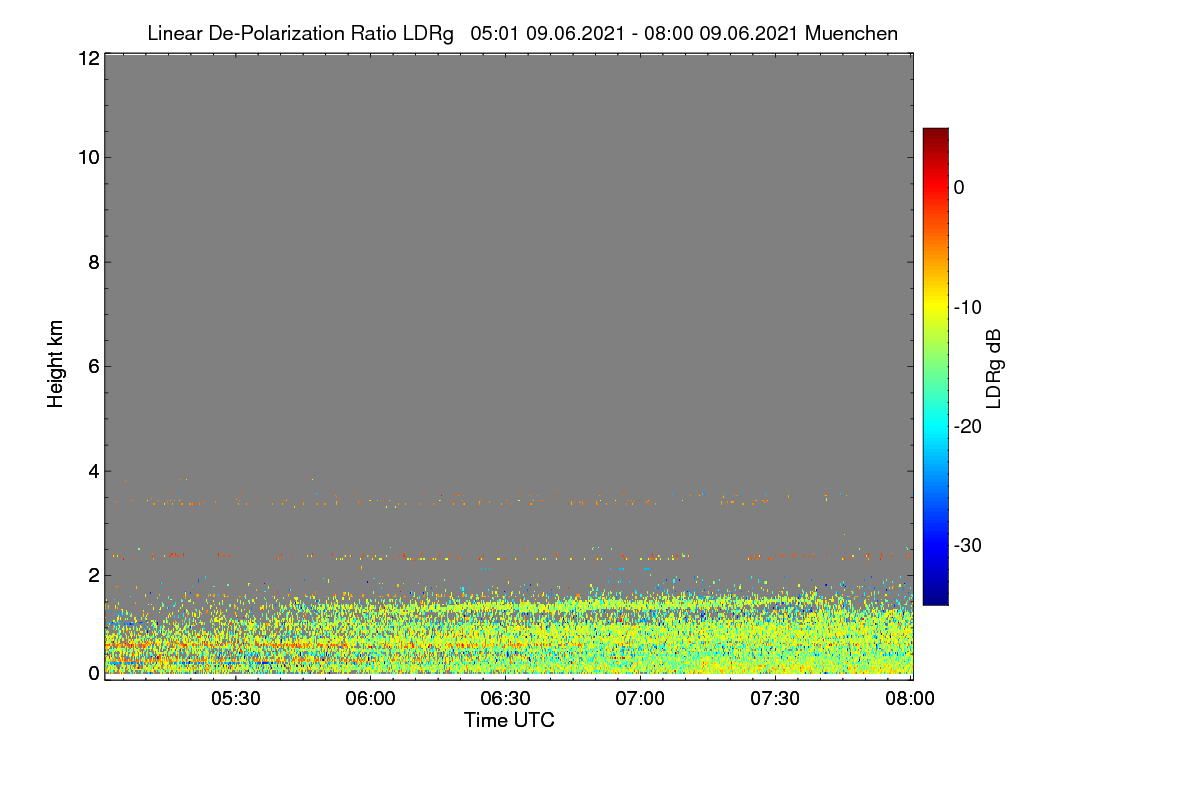
Task: Click the dark red top of colorbar
Action: [935, 133]
